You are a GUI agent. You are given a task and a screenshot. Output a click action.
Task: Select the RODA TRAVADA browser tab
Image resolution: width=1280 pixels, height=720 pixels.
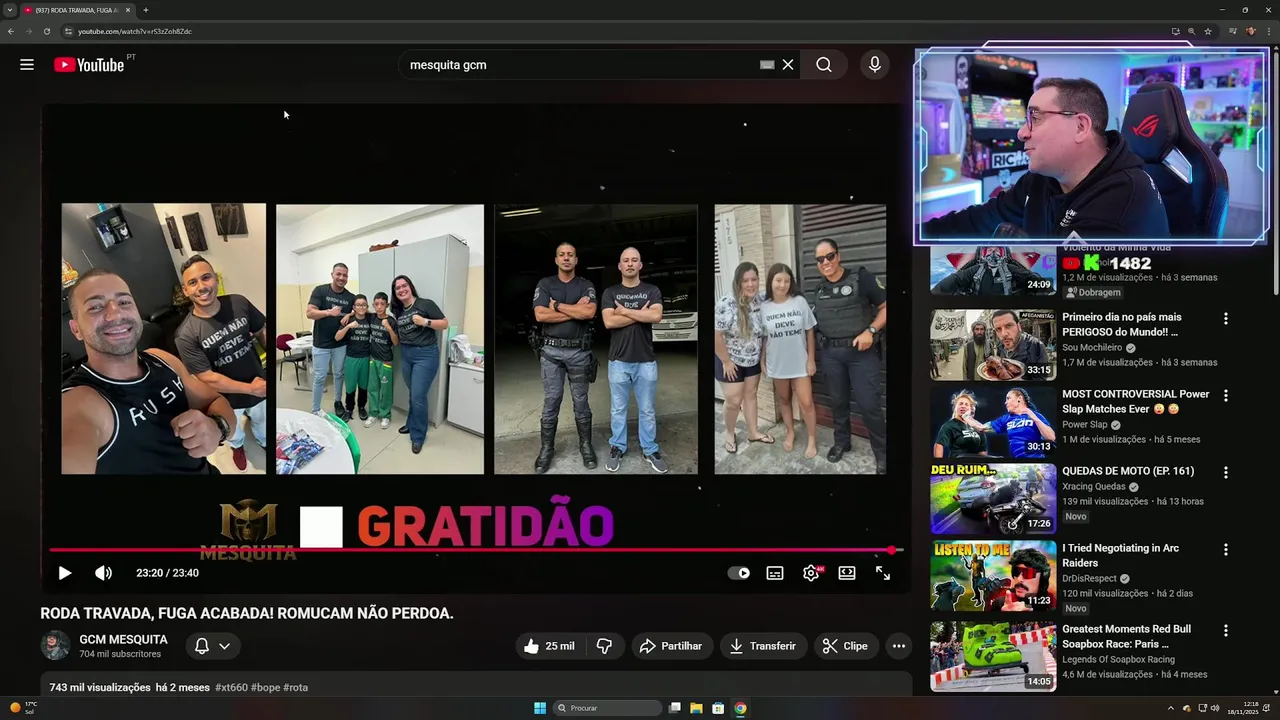(77, 10)
